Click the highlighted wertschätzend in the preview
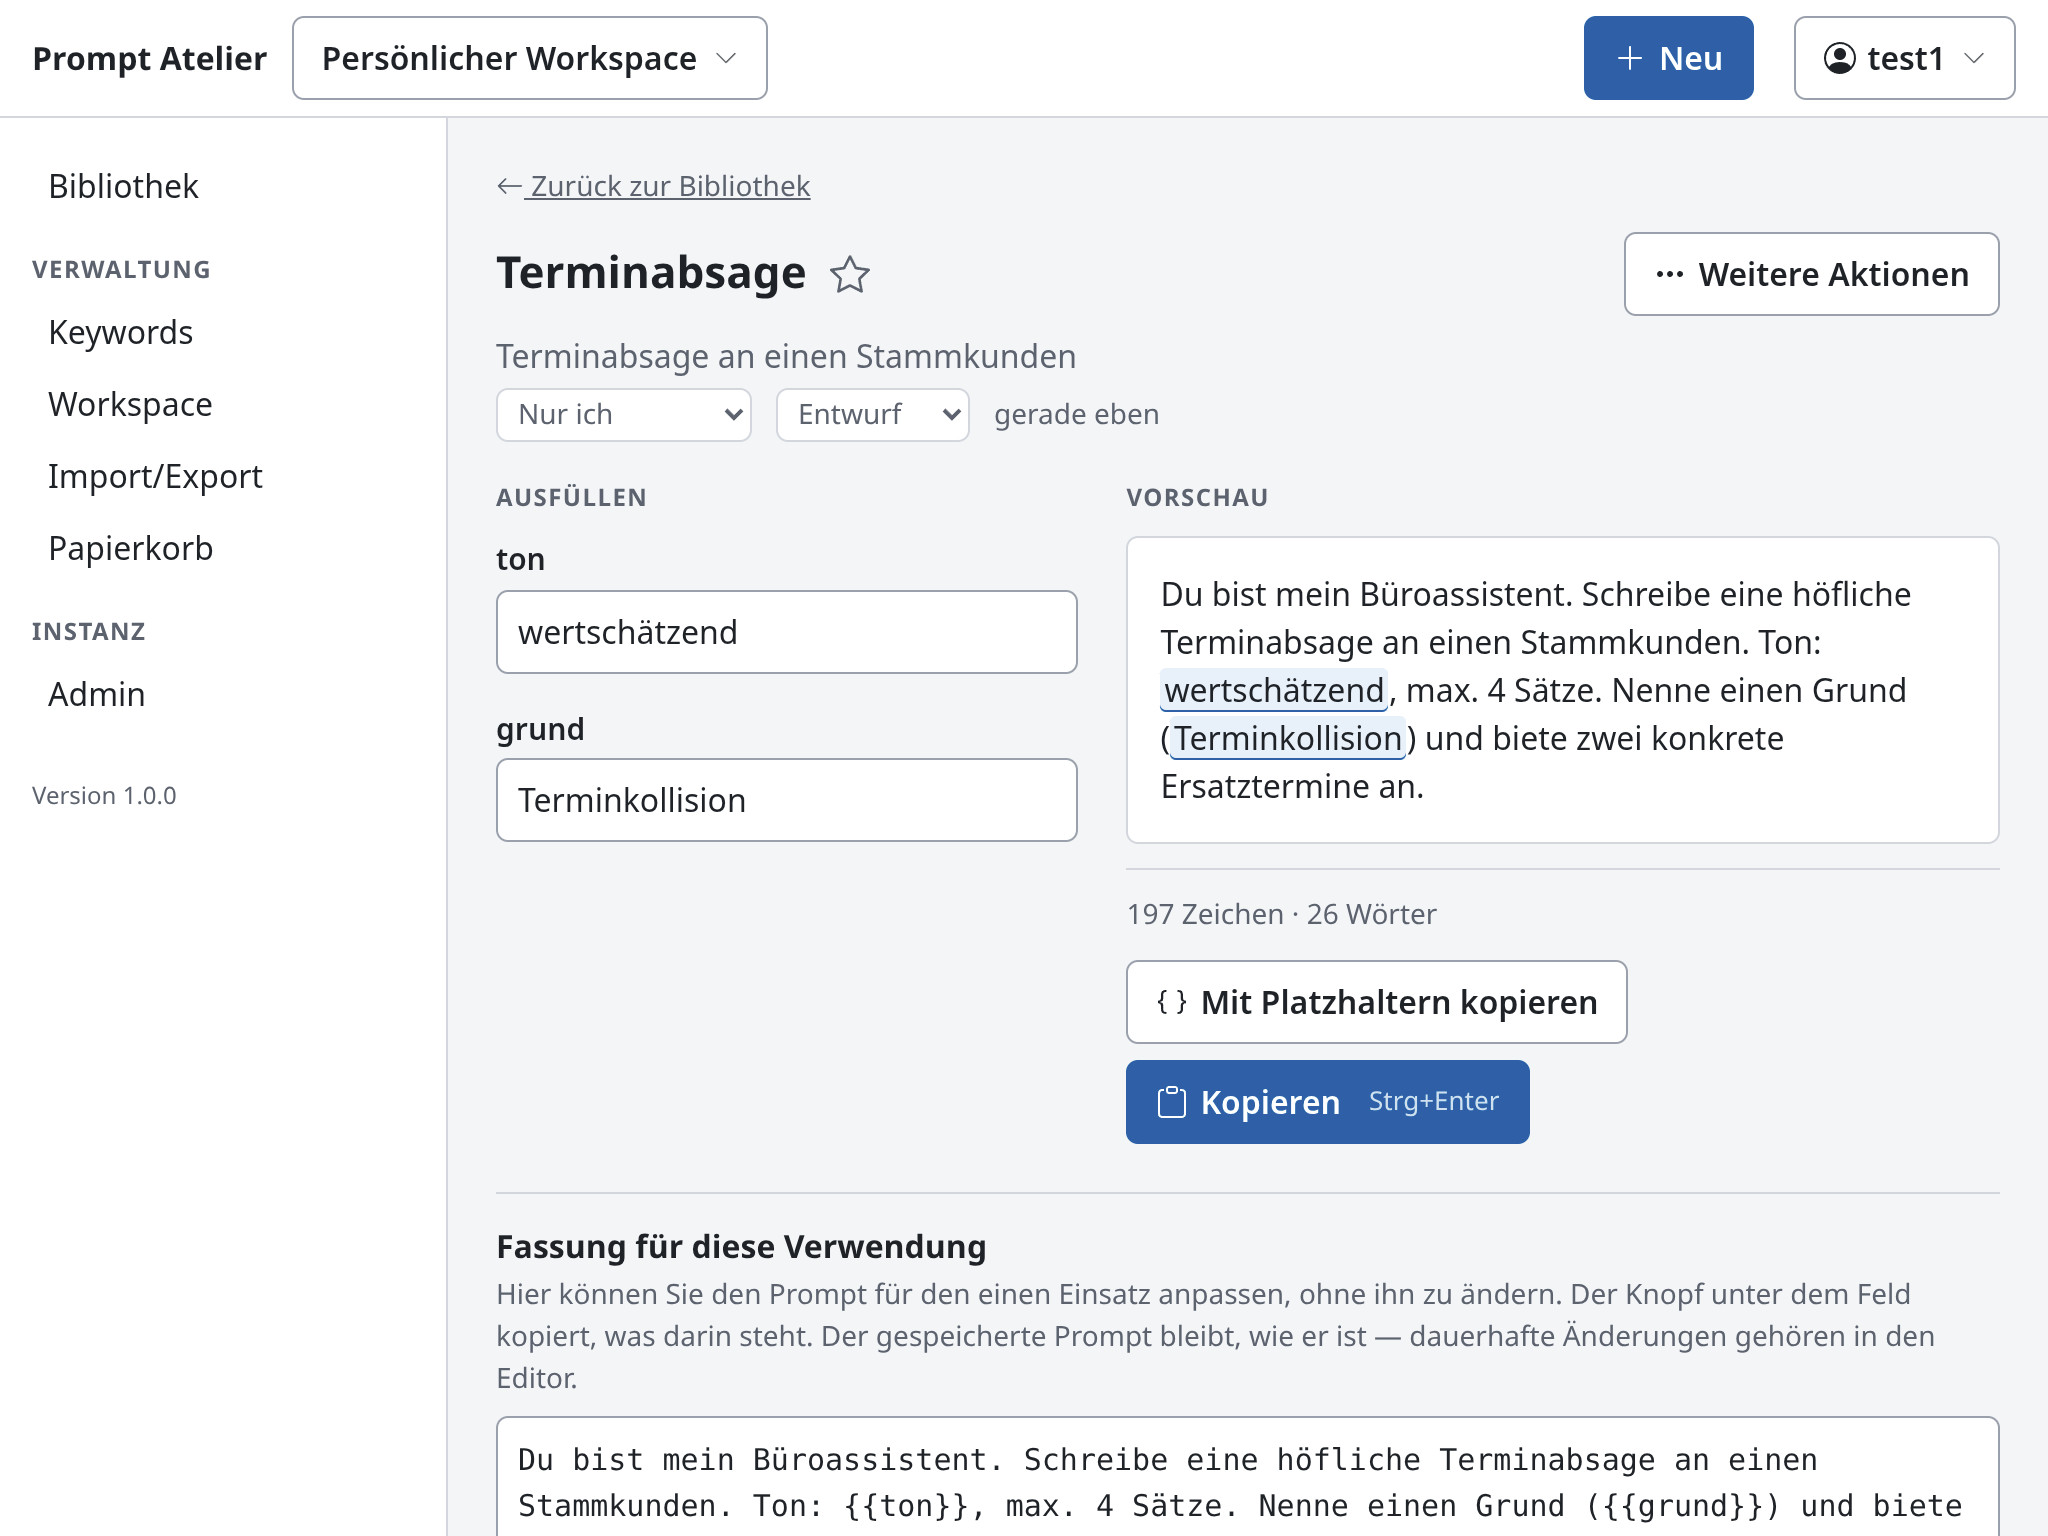2048x1536 pixels. (1274, 690)
